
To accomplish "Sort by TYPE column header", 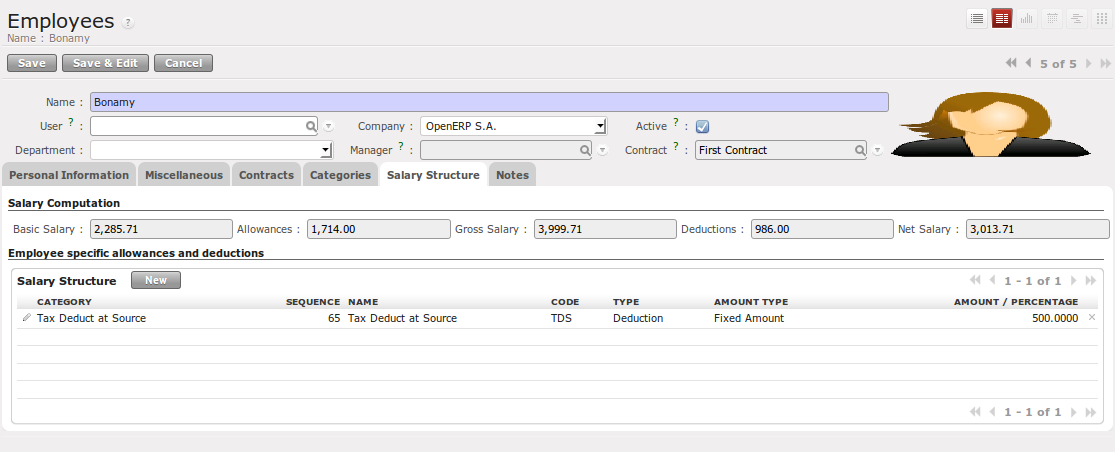I will (x=626, y=302).
